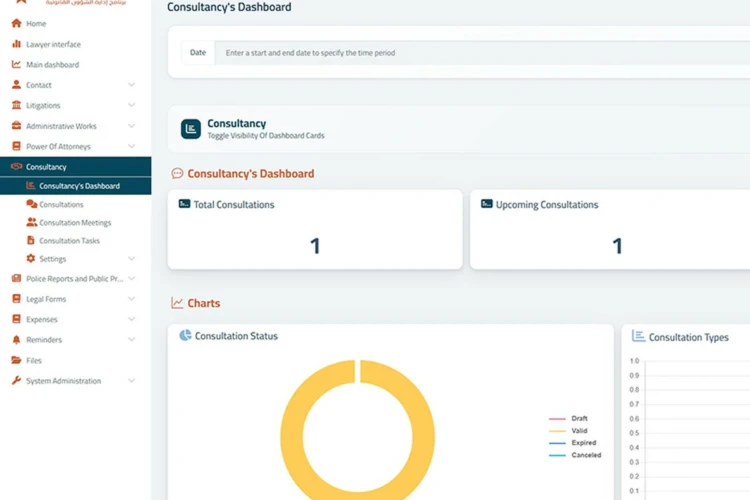Click the Upcoming Consultations card icon
This screenshot has width=750, height=500.
coord(486,204)
